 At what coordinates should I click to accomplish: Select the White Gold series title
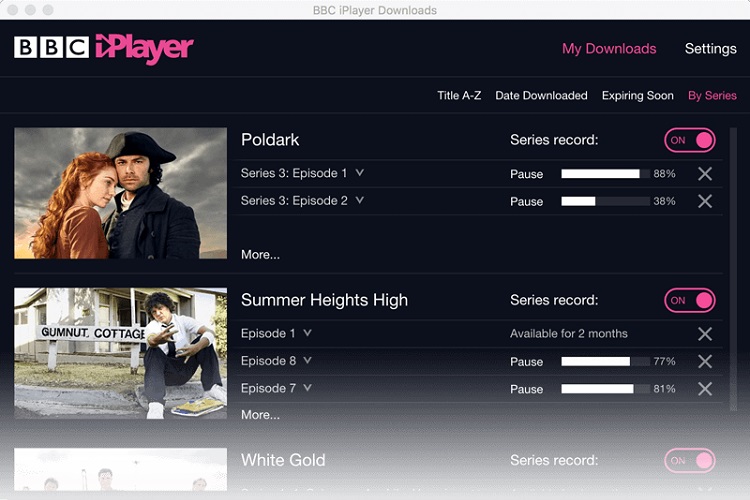[283, 460]
